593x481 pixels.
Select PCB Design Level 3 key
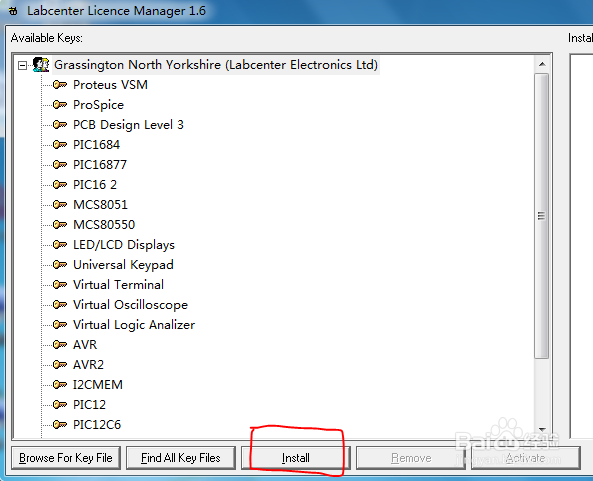tap(128, 125)
